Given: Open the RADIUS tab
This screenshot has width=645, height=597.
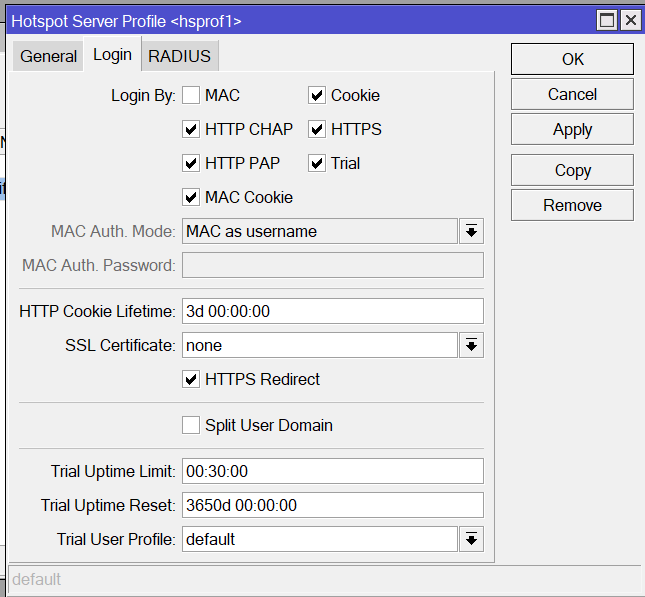Looking at the screenshot, I should (179, 56).
